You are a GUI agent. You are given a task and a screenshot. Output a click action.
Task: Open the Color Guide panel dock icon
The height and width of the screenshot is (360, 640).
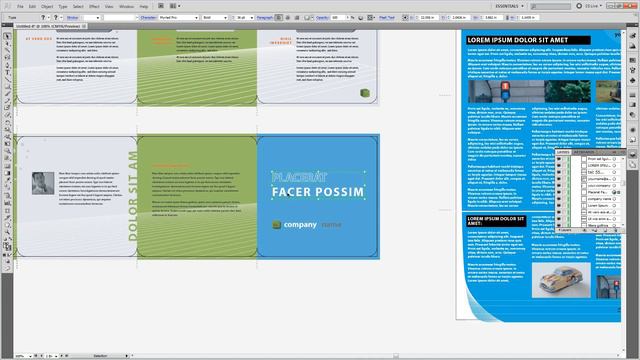tap(632, 46)
